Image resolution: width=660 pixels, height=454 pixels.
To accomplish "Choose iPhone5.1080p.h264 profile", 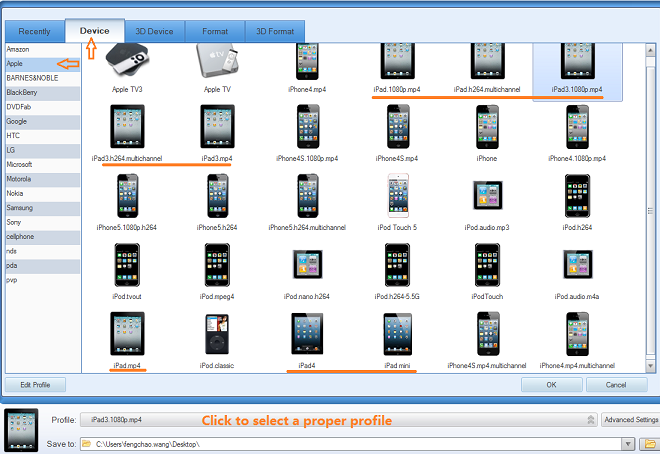I will point(128,196).
